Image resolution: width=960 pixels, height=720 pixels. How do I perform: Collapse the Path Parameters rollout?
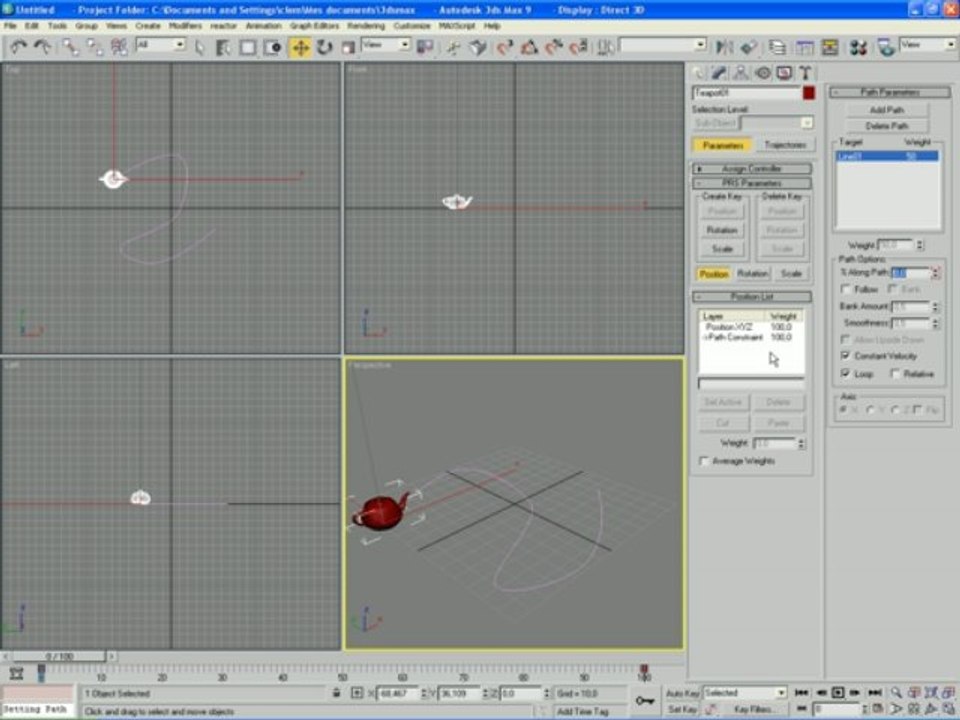coord(890,92)
